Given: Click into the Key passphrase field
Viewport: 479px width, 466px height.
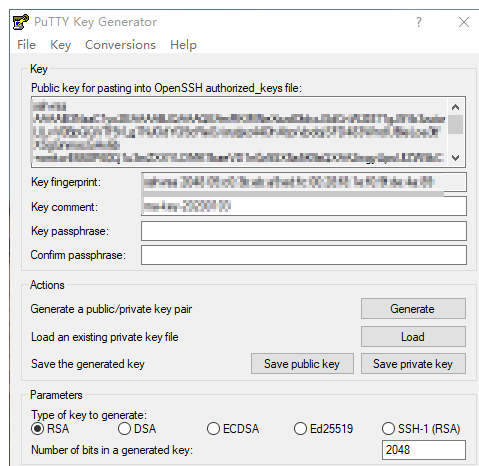Looking at the screenshot, I should [x=304, y=231].
